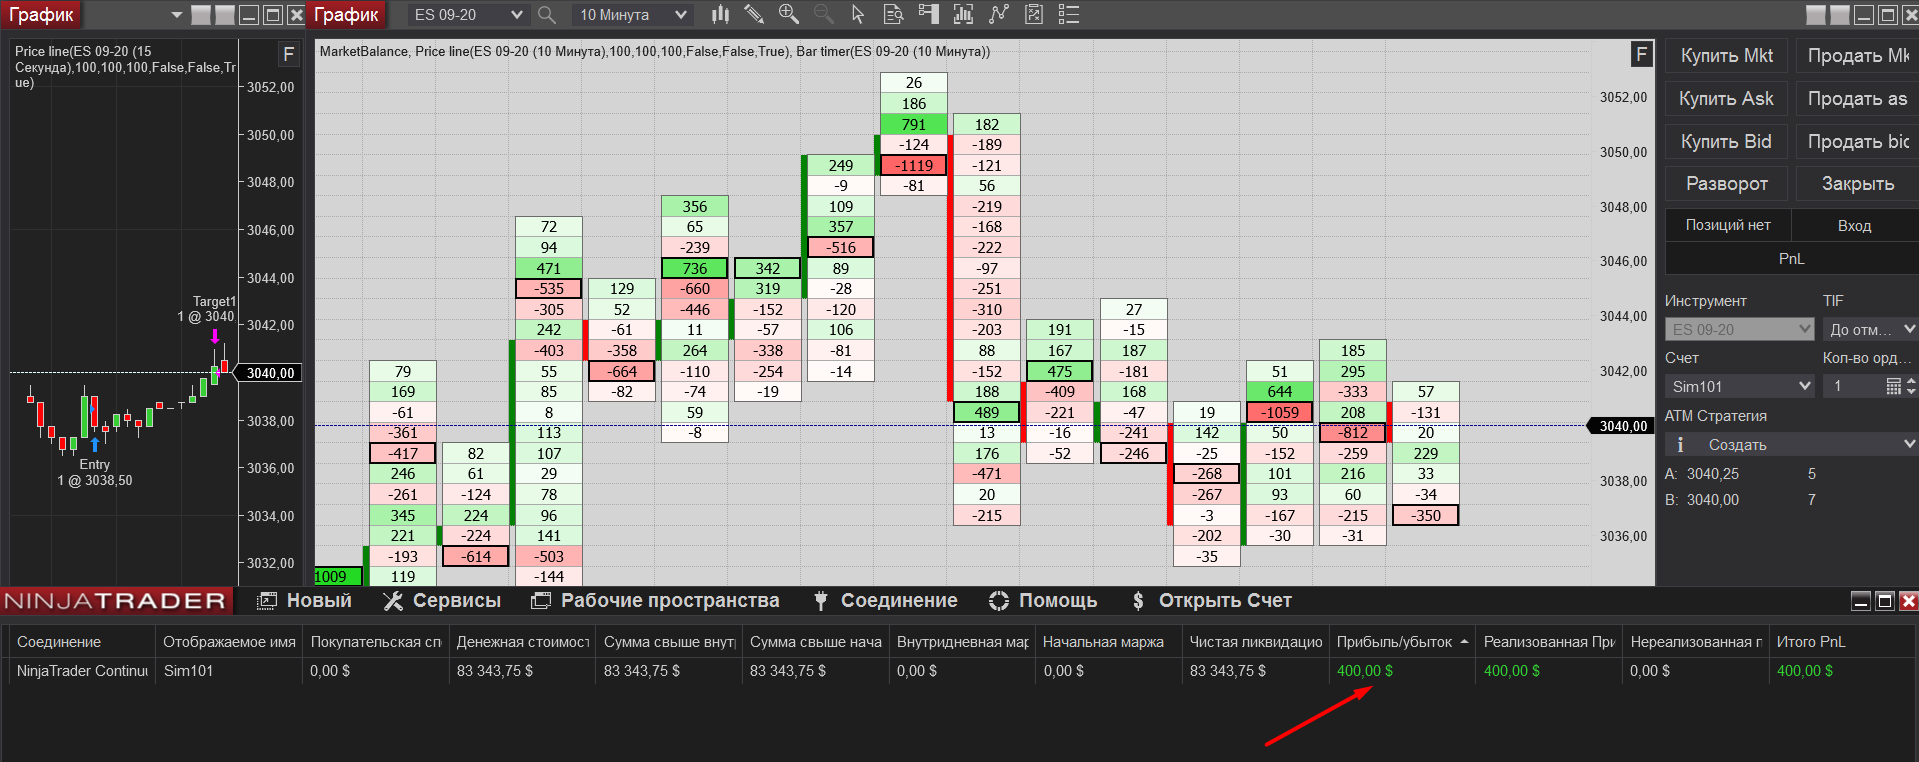
Task: Click the Соединение column header
Action: coord(80,642)
